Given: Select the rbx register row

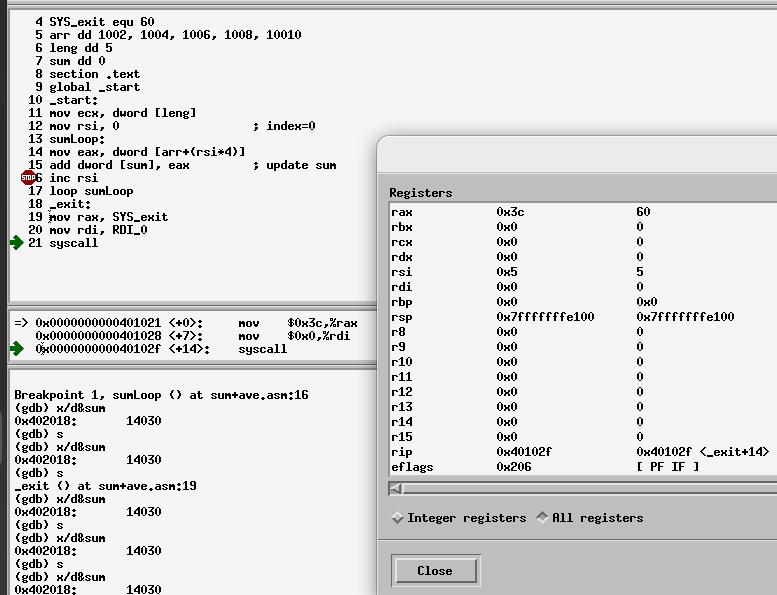Looking at the screenshot, I should point(584,227).
